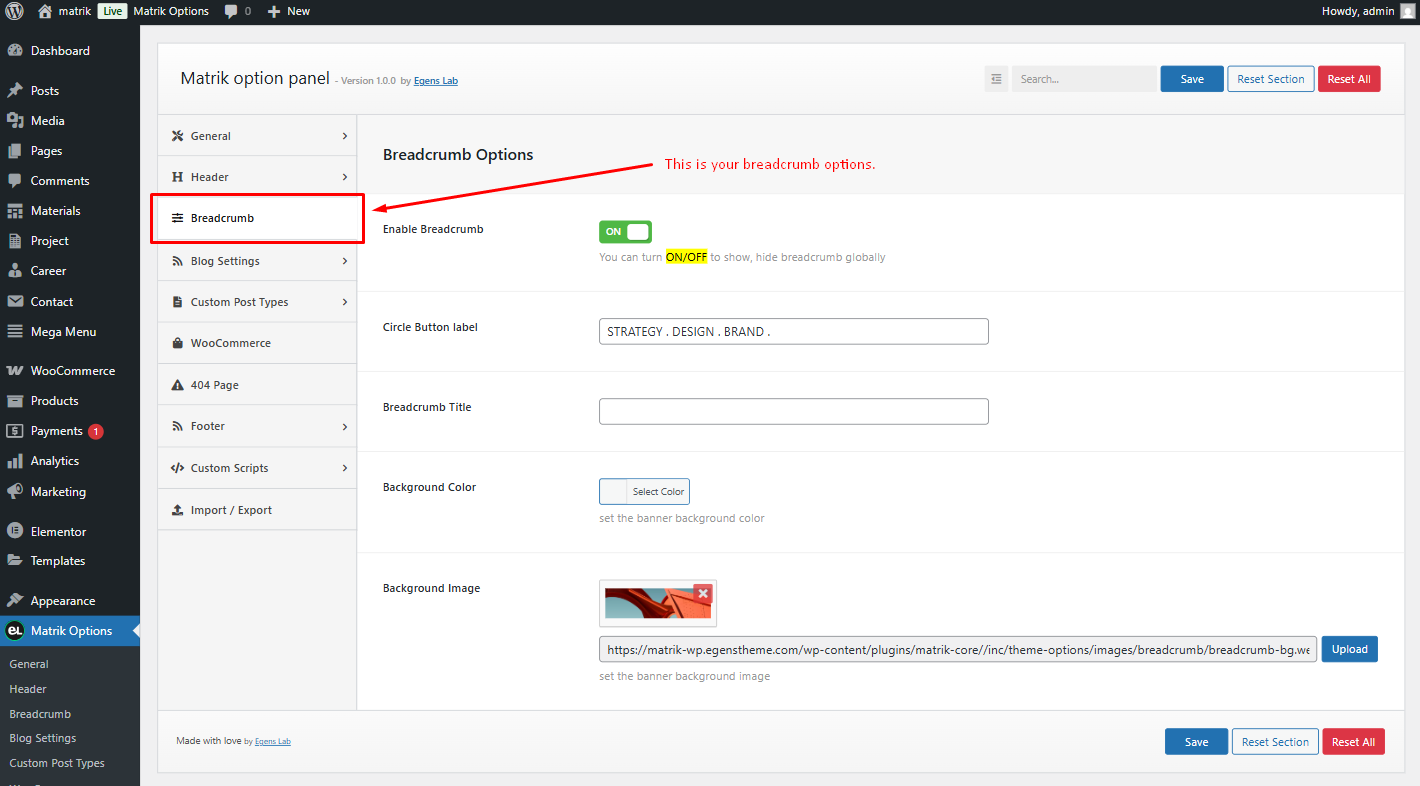Click the expand-all sections icon beside search
The height and width of the screenshot is (786, 1420).
(x=996, y=79)
